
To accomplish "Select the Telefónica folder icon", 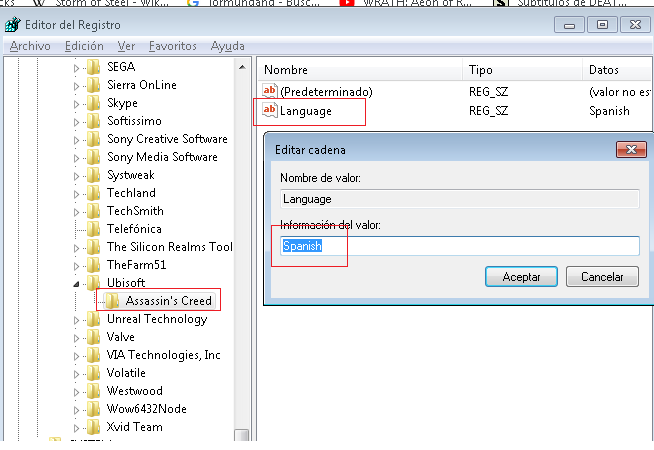I will tap(93, 229).
